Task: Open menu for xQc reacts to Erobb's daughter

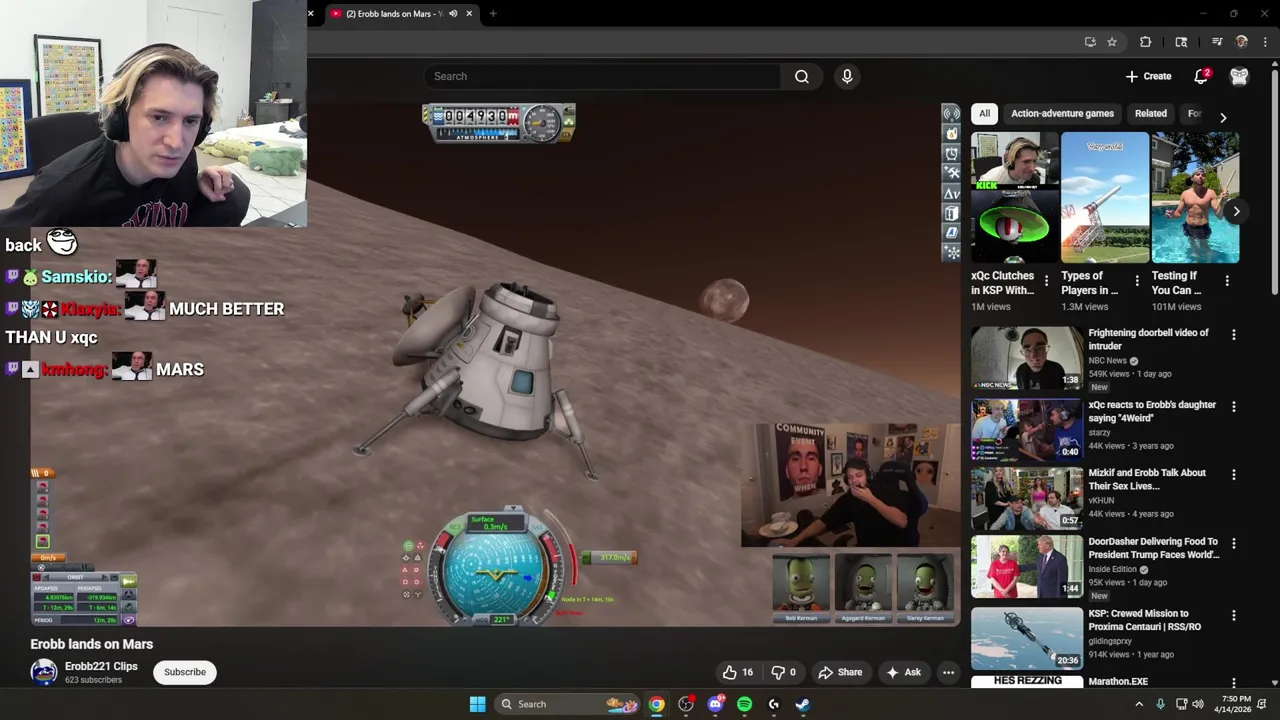Action: (x=1234, y=407)
